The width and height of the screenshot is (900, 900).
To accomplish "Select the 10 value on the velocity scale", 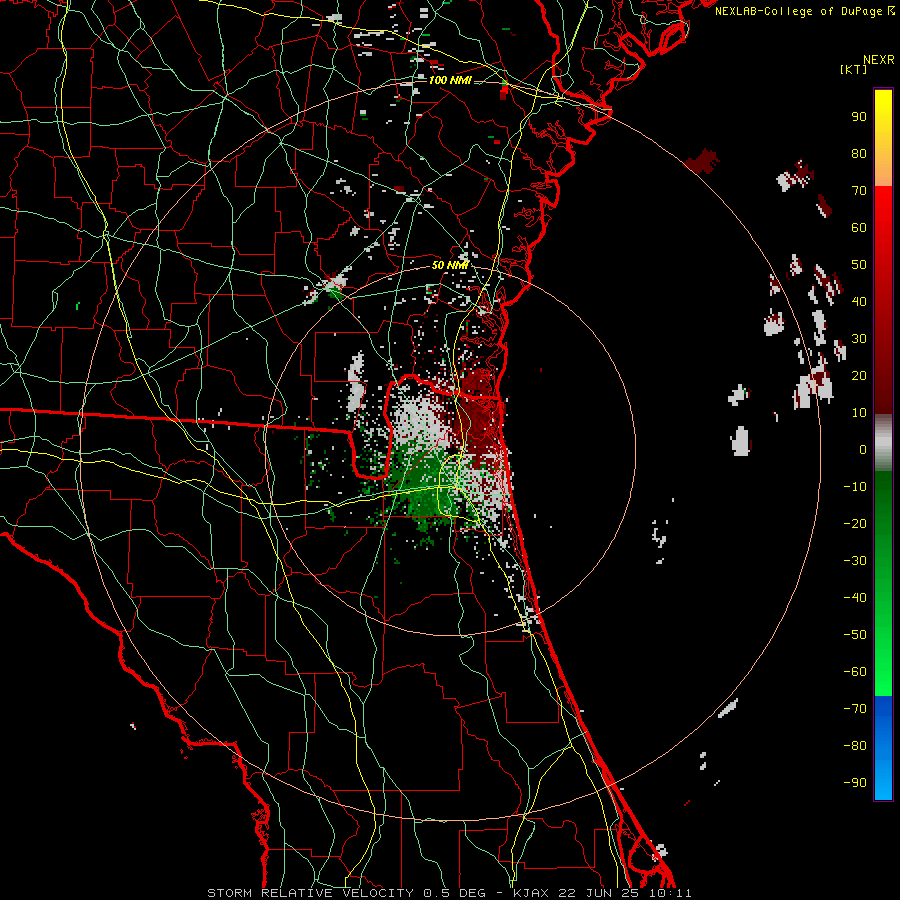I will point(859,413).
